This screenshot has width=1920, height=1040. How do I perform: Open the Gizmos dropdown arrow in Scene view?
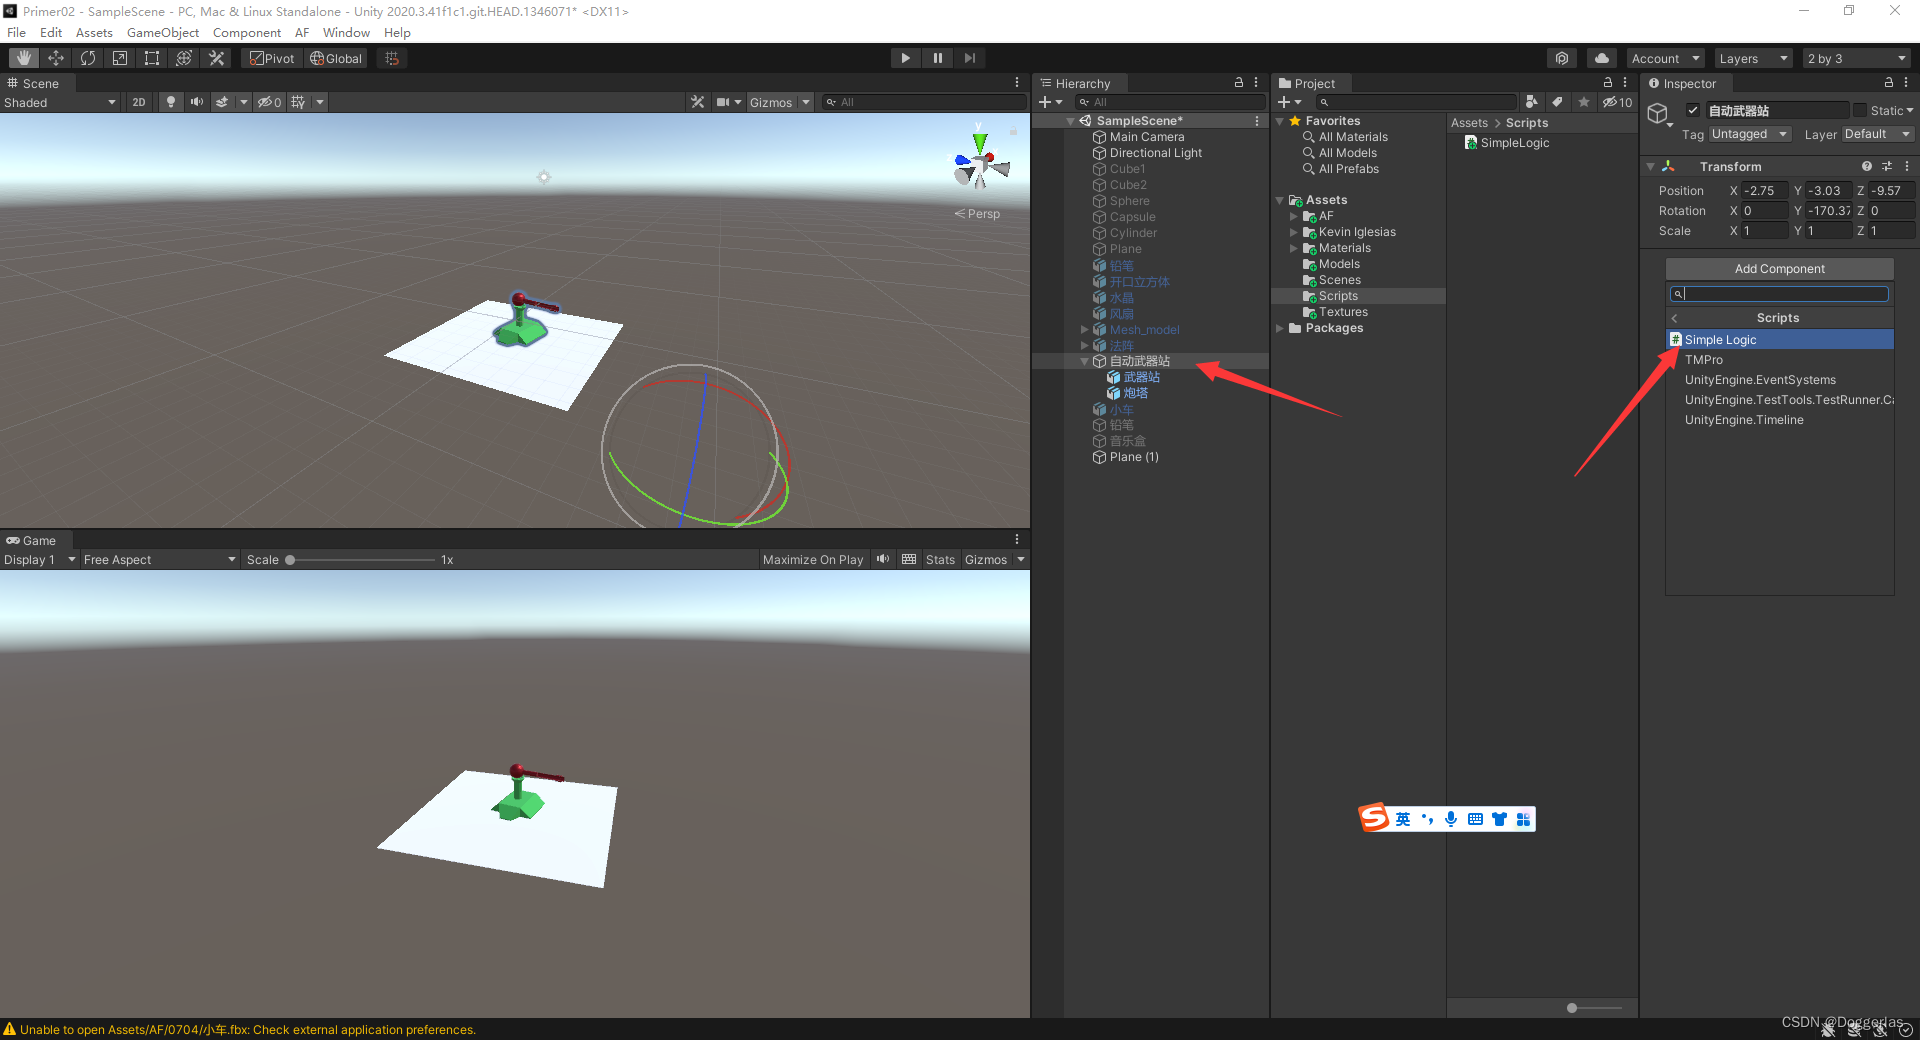pyautogui.click(x=806, y=102)
